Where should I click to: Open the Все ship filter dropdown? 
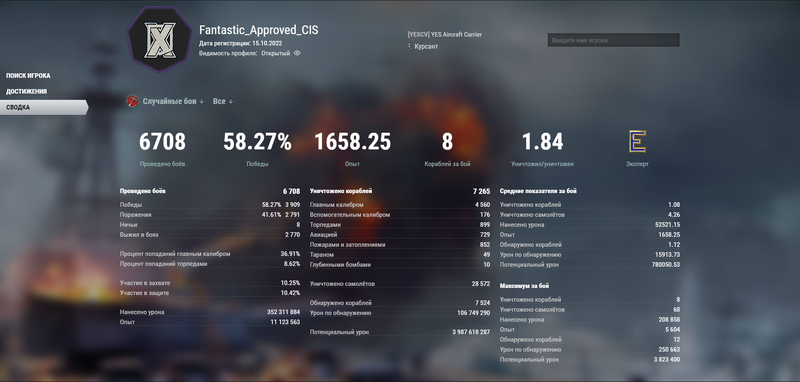pyautogui.click(x=222, y=101)
